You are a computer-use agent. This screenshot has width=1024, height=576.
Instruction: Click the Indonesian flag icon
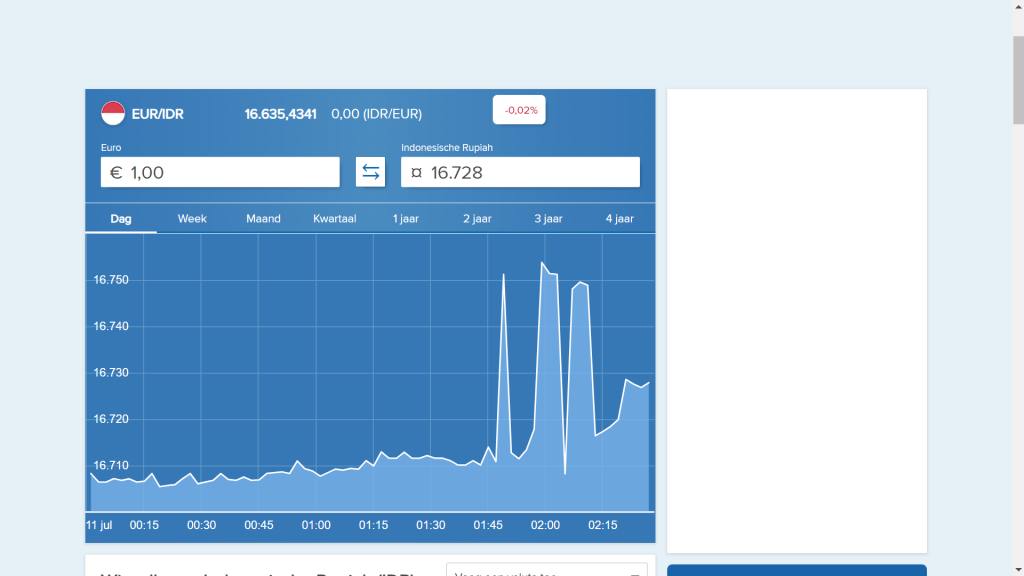point(113,114)
